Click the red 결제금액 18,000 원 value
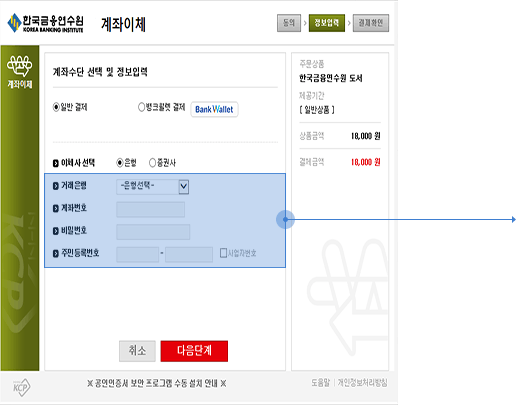Viewport: 516px width, 405px height. (366, 162)
